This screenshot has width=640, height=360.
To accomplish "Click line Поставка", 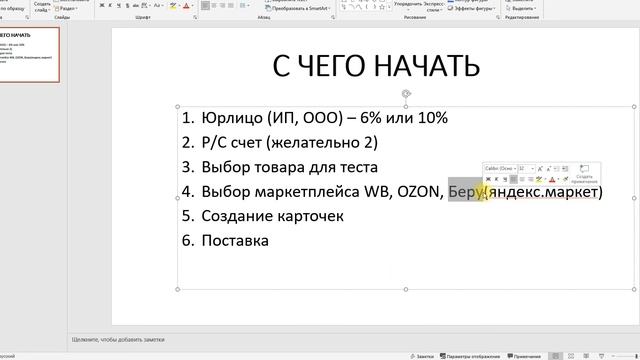I will (235, 240).
